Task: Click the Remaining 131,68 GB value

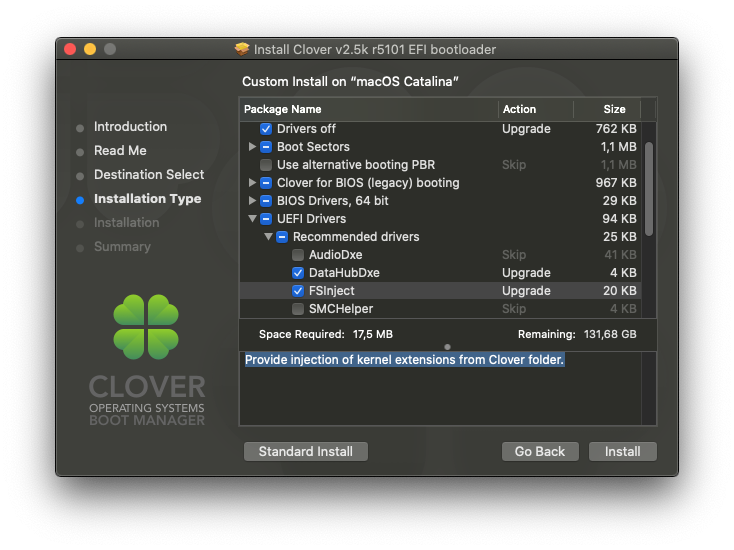Action: 610,334
